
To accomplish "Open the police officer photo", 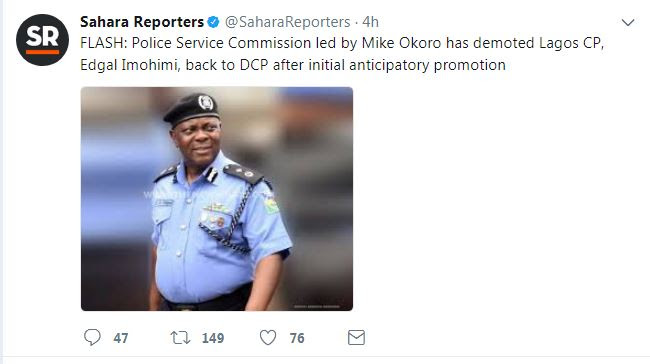I will [x=217, y=199].
